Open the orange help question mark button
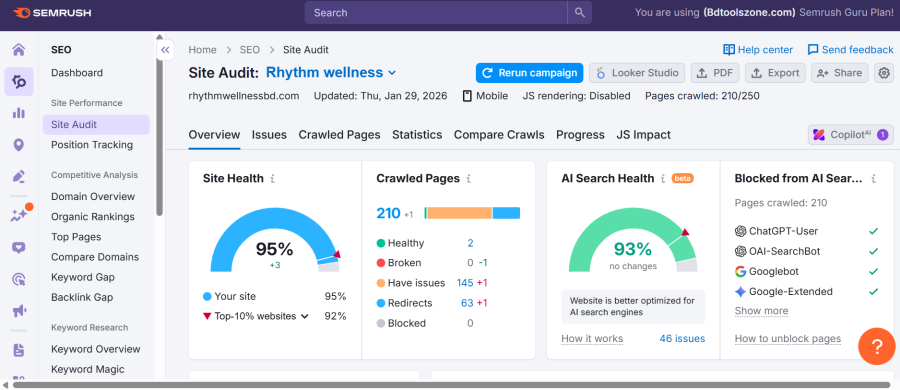900x390 pixels. click(876, 346)
